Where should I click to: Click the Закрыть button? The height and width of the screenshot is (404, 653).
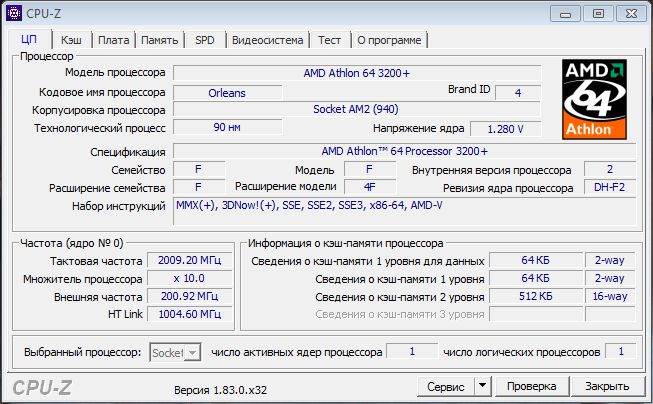coord(607,387)
